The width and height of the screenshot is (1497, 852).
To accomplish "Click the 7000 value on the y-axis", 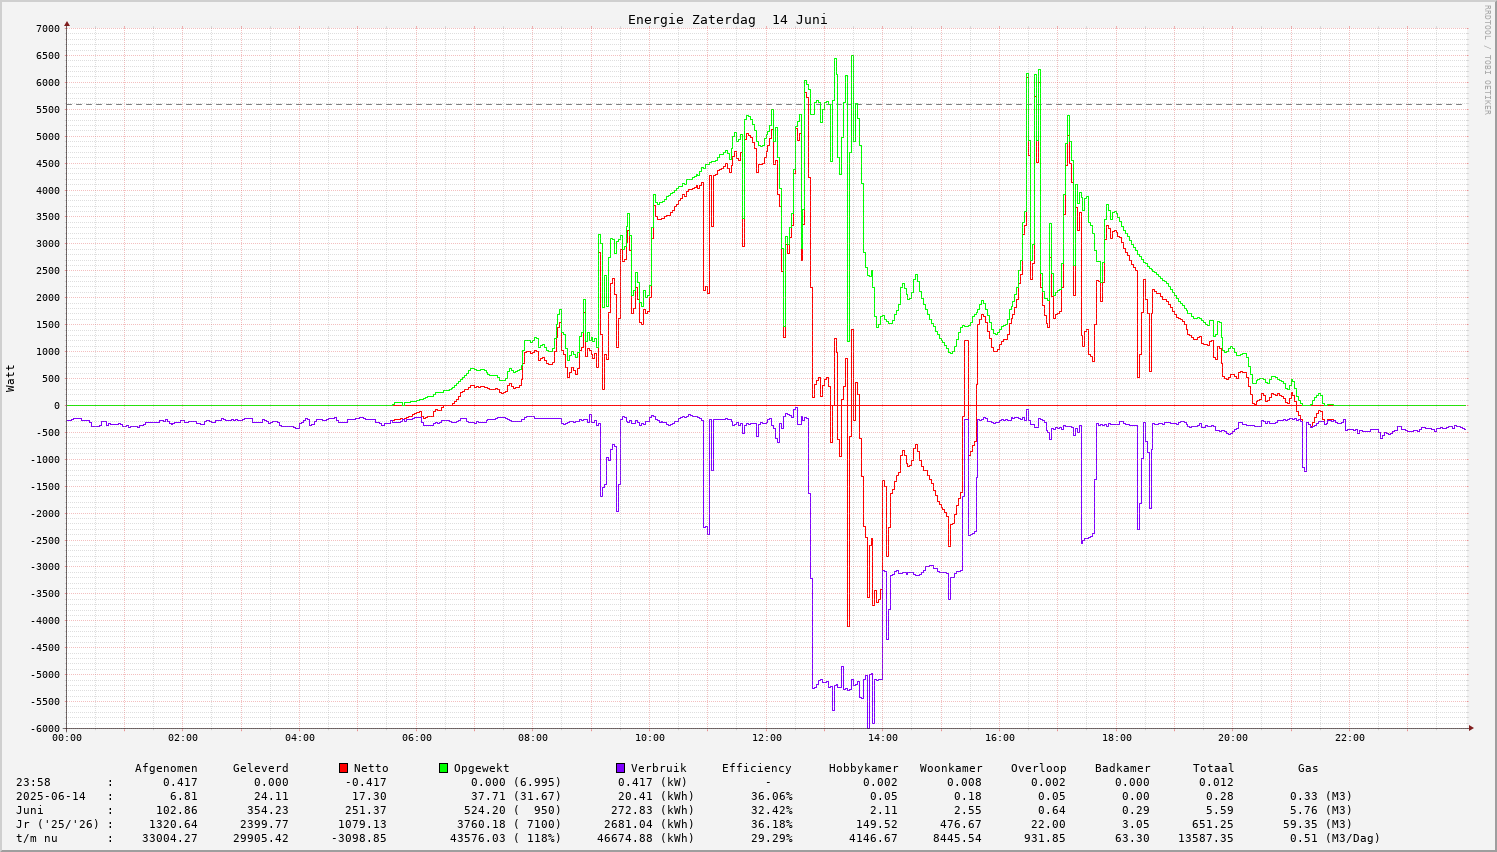I will pyautogui.click(x=47, y=29).
